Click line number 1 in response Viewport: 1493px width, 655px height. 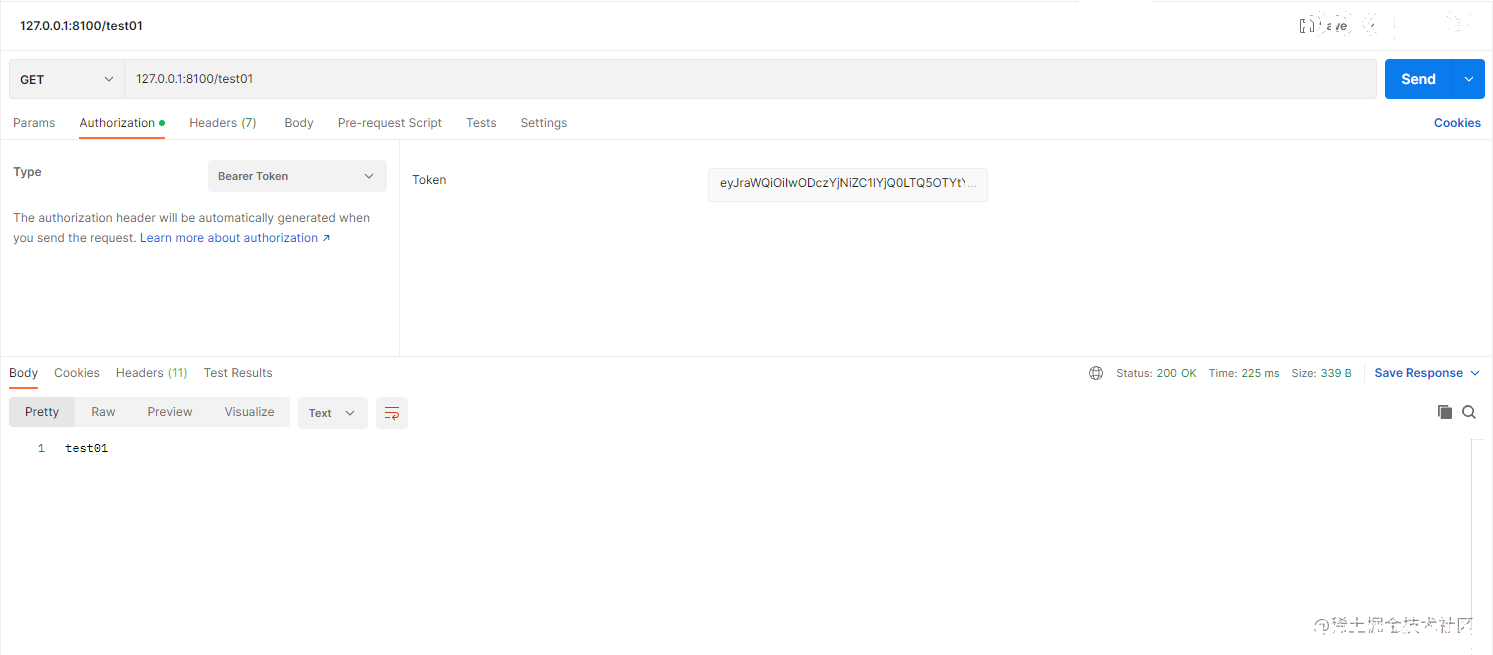[x=41, y=448]
